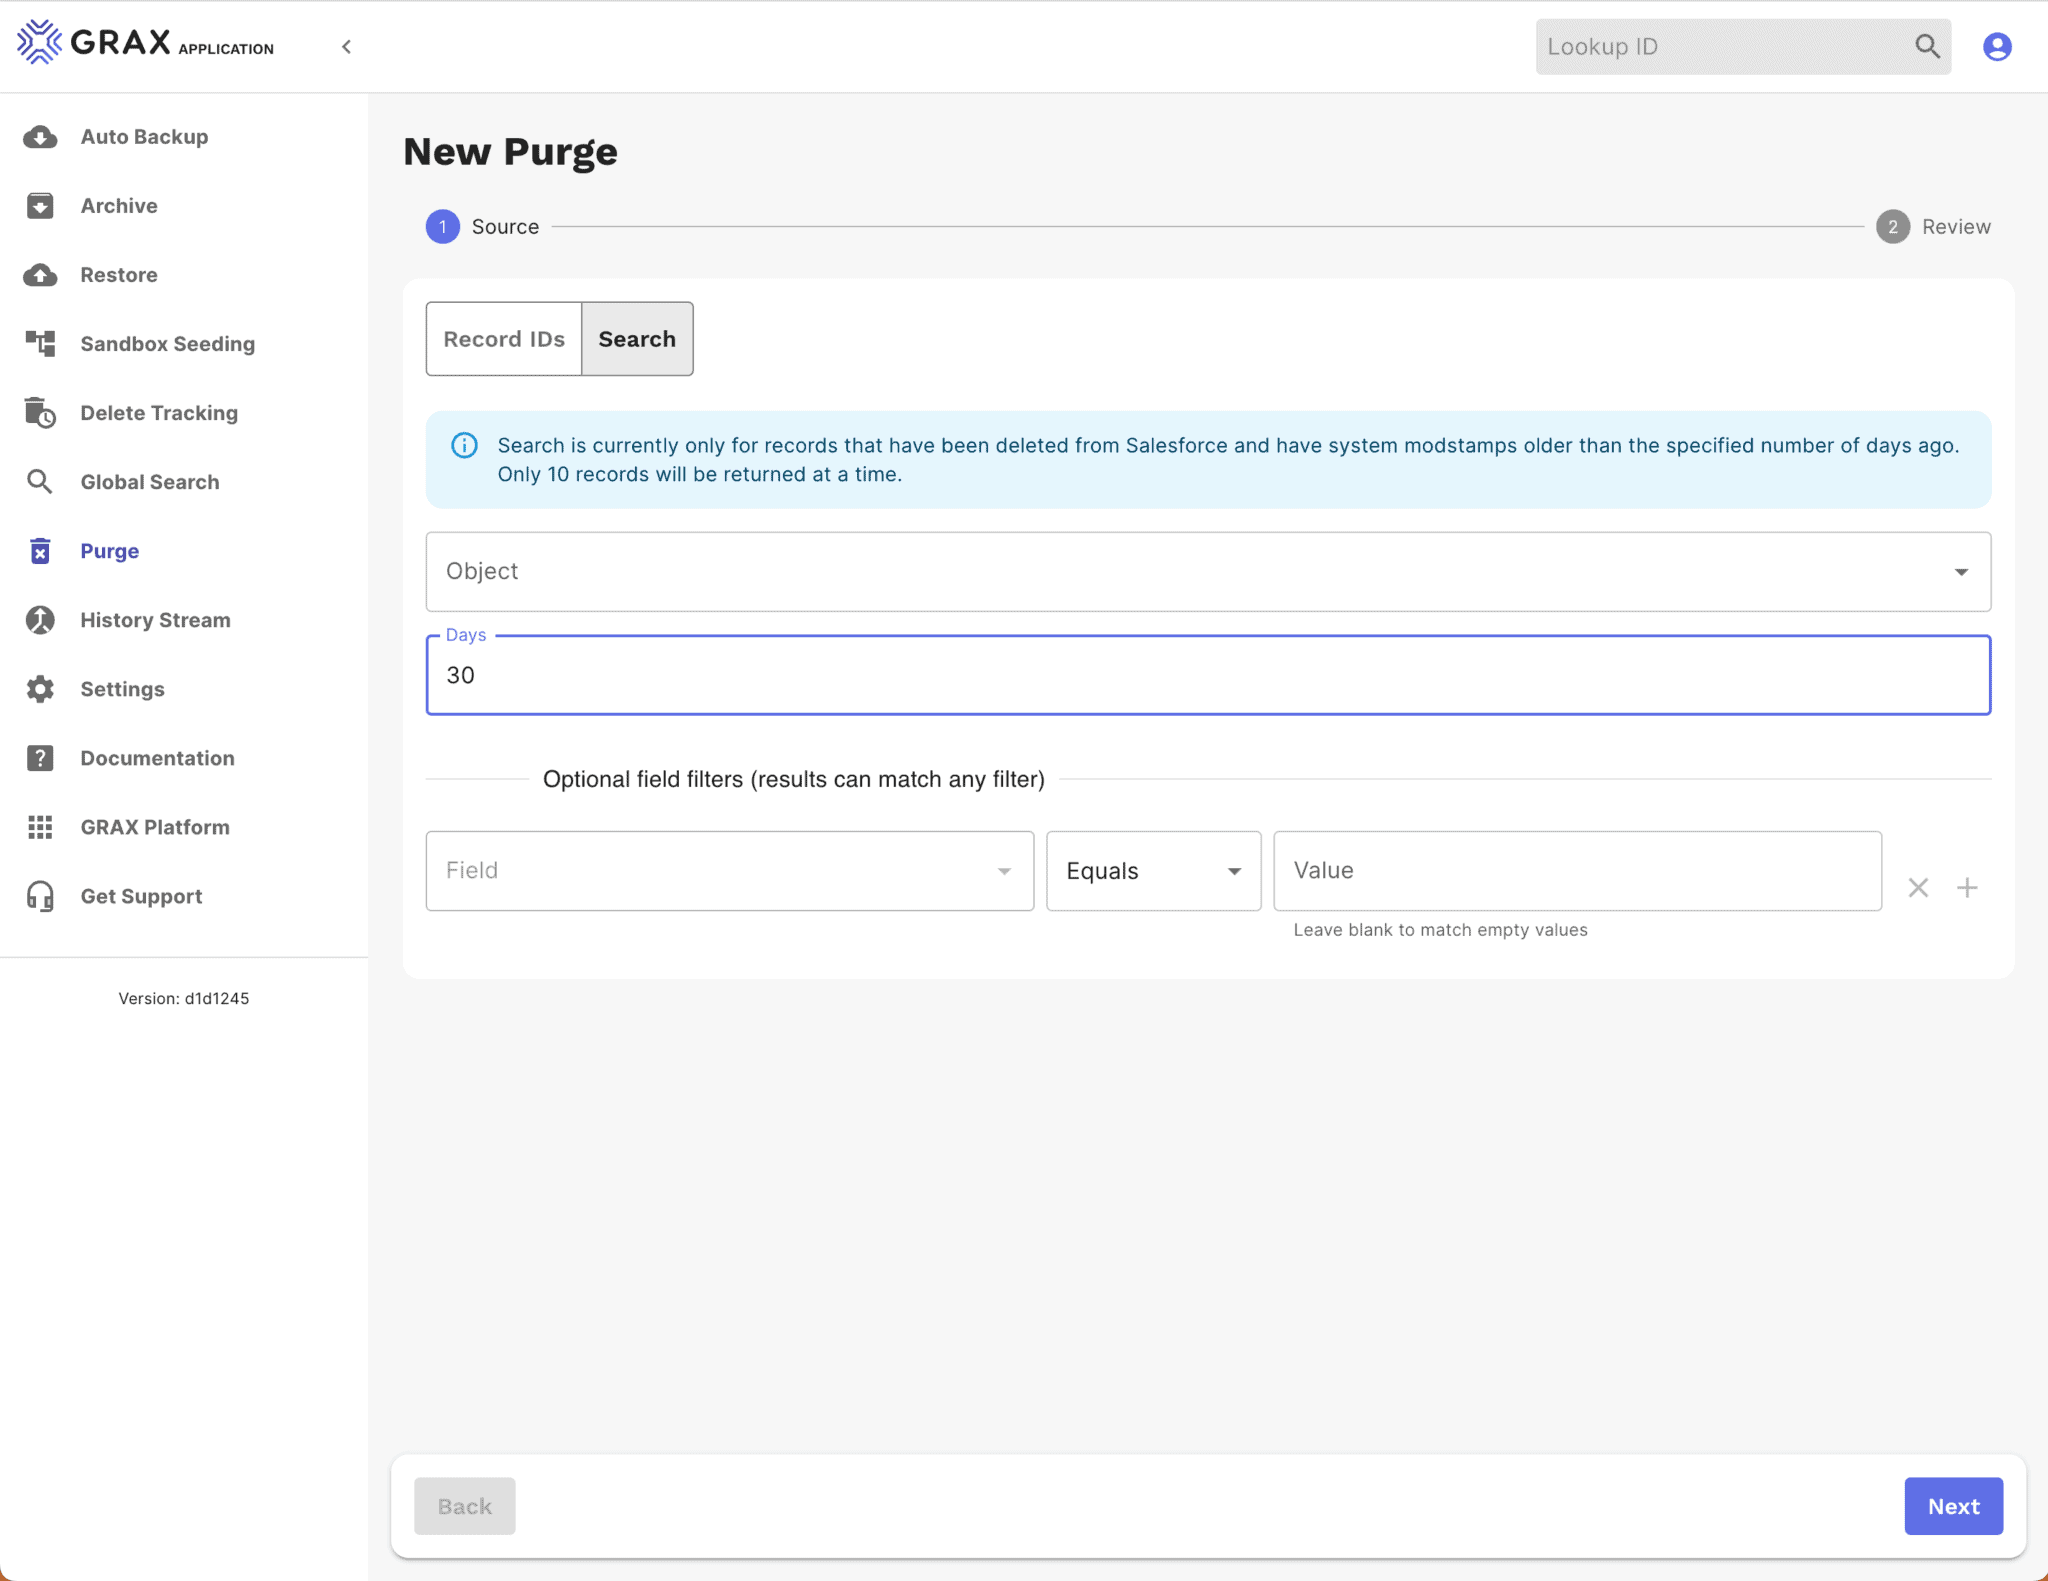Click the Next button
The height and width of the screenshot is (1581, 2048).
click(1951, 1506)
